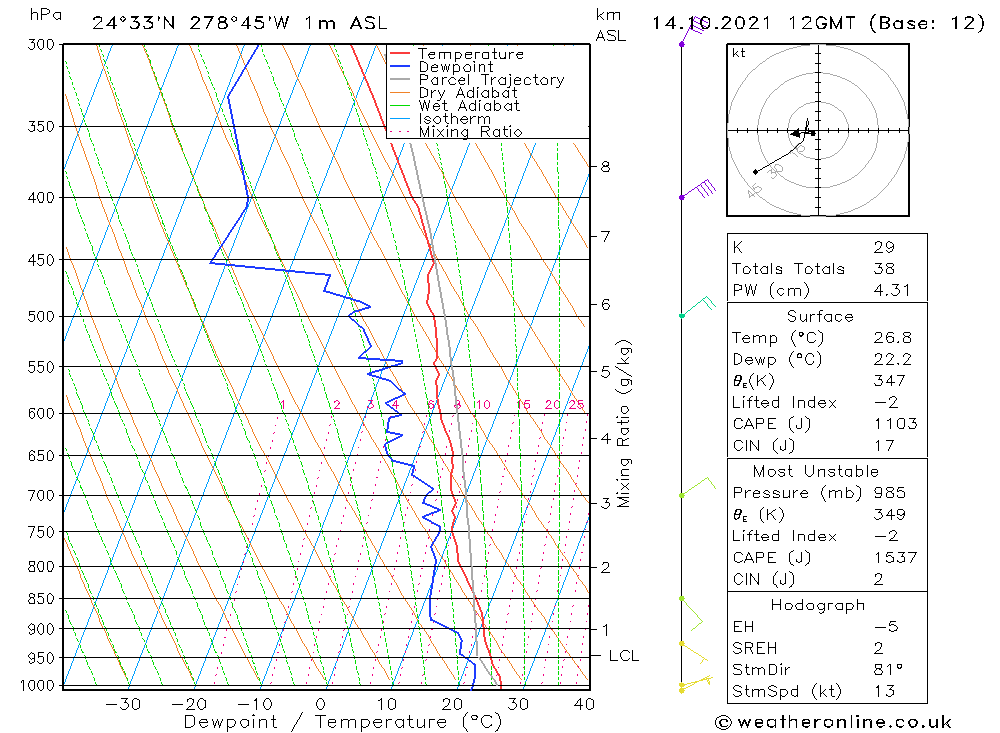This screenshot has height=733, width=1000.
Task: Click the K index value 29
Action: coord(884,247)
